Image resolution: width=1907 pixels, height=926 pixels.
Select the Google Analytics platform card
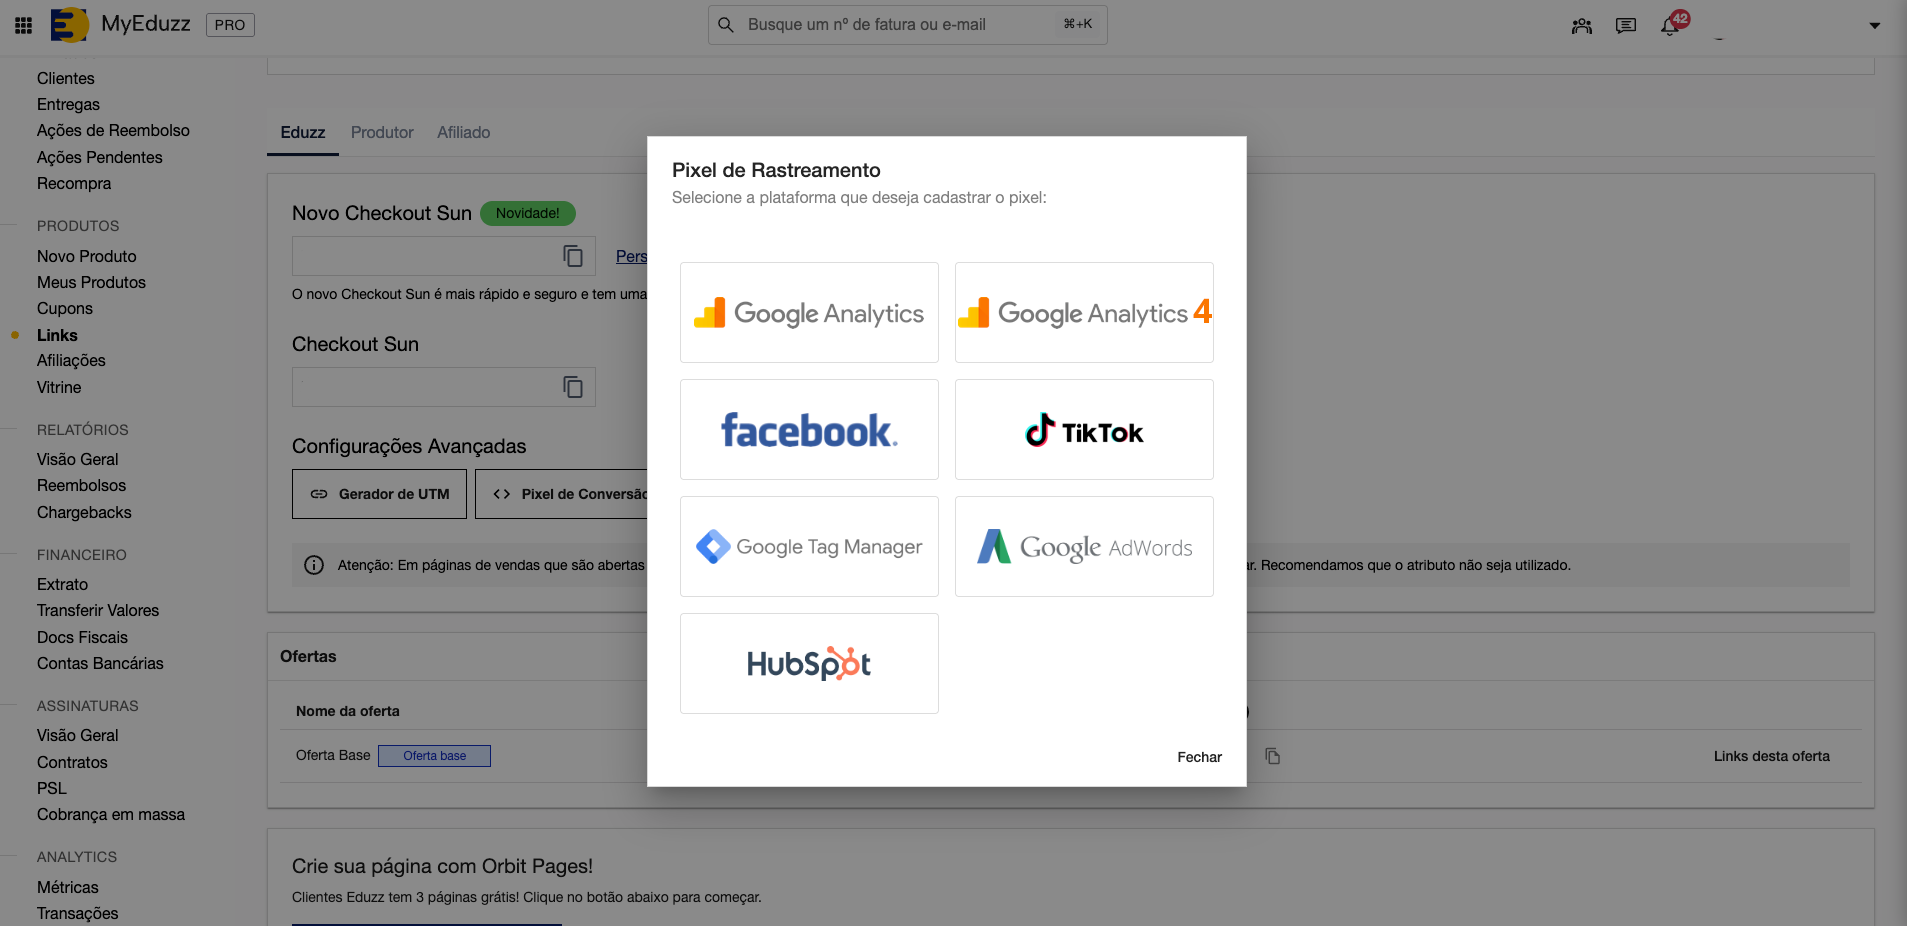point(809,313)
